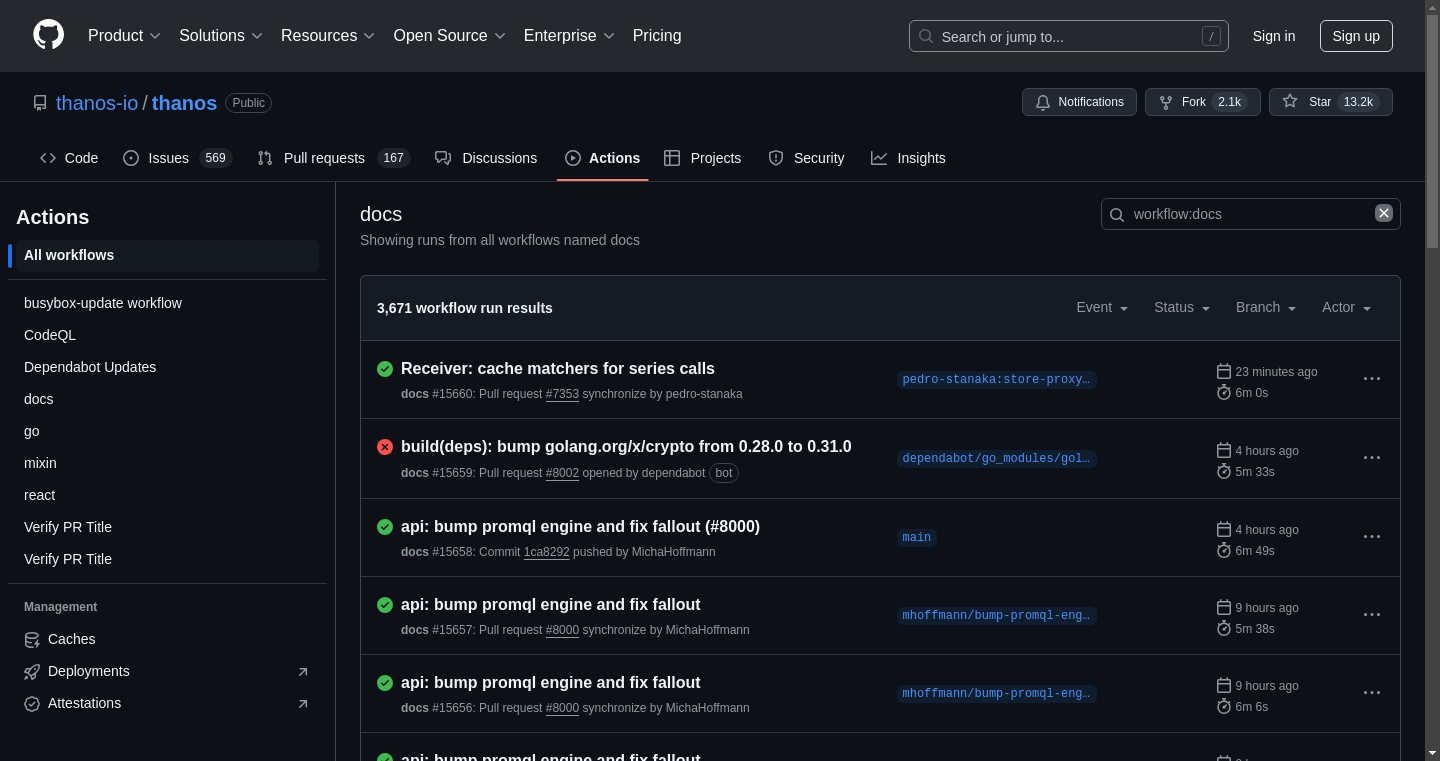Image resolution: width=1440 pixels, height=761 pixels.
Task: Select the docs workflow in sidebar
Action: click(167, 399)
